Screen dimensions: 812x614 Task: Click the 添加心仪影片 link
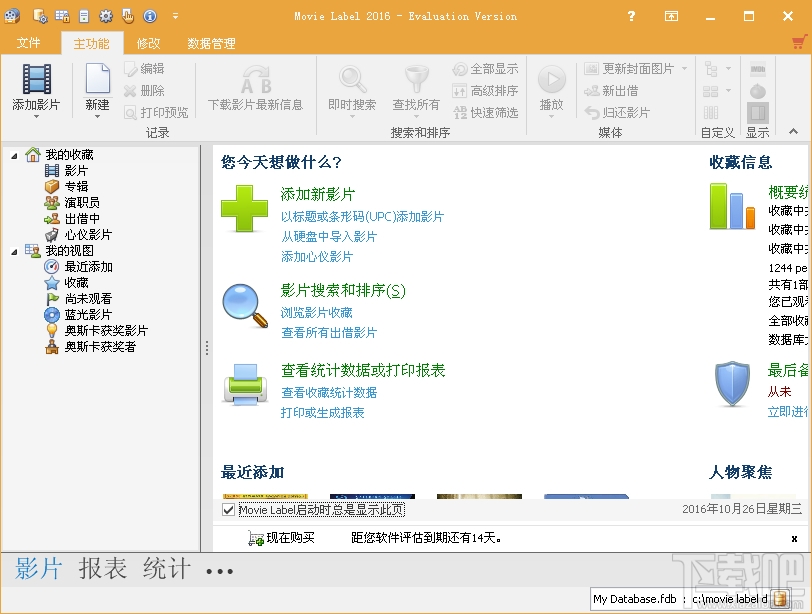pyautogui.click(x=317, y=257)
